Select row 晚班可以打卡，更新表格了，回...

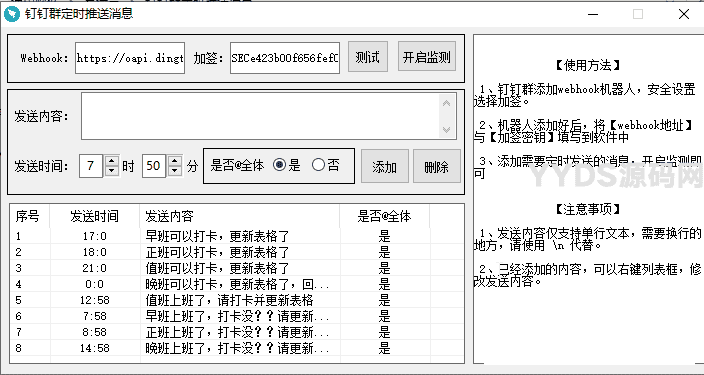(x=237, y=284)
